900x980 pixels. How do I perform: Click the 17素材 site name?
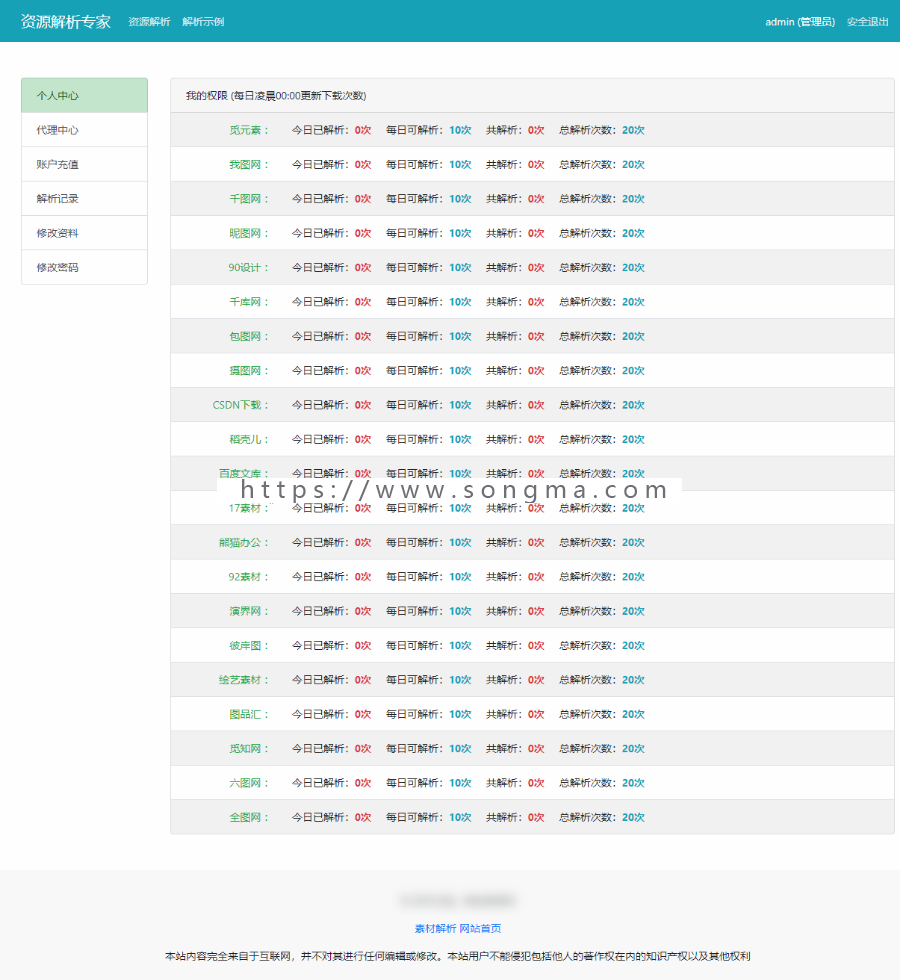[248, 508]
